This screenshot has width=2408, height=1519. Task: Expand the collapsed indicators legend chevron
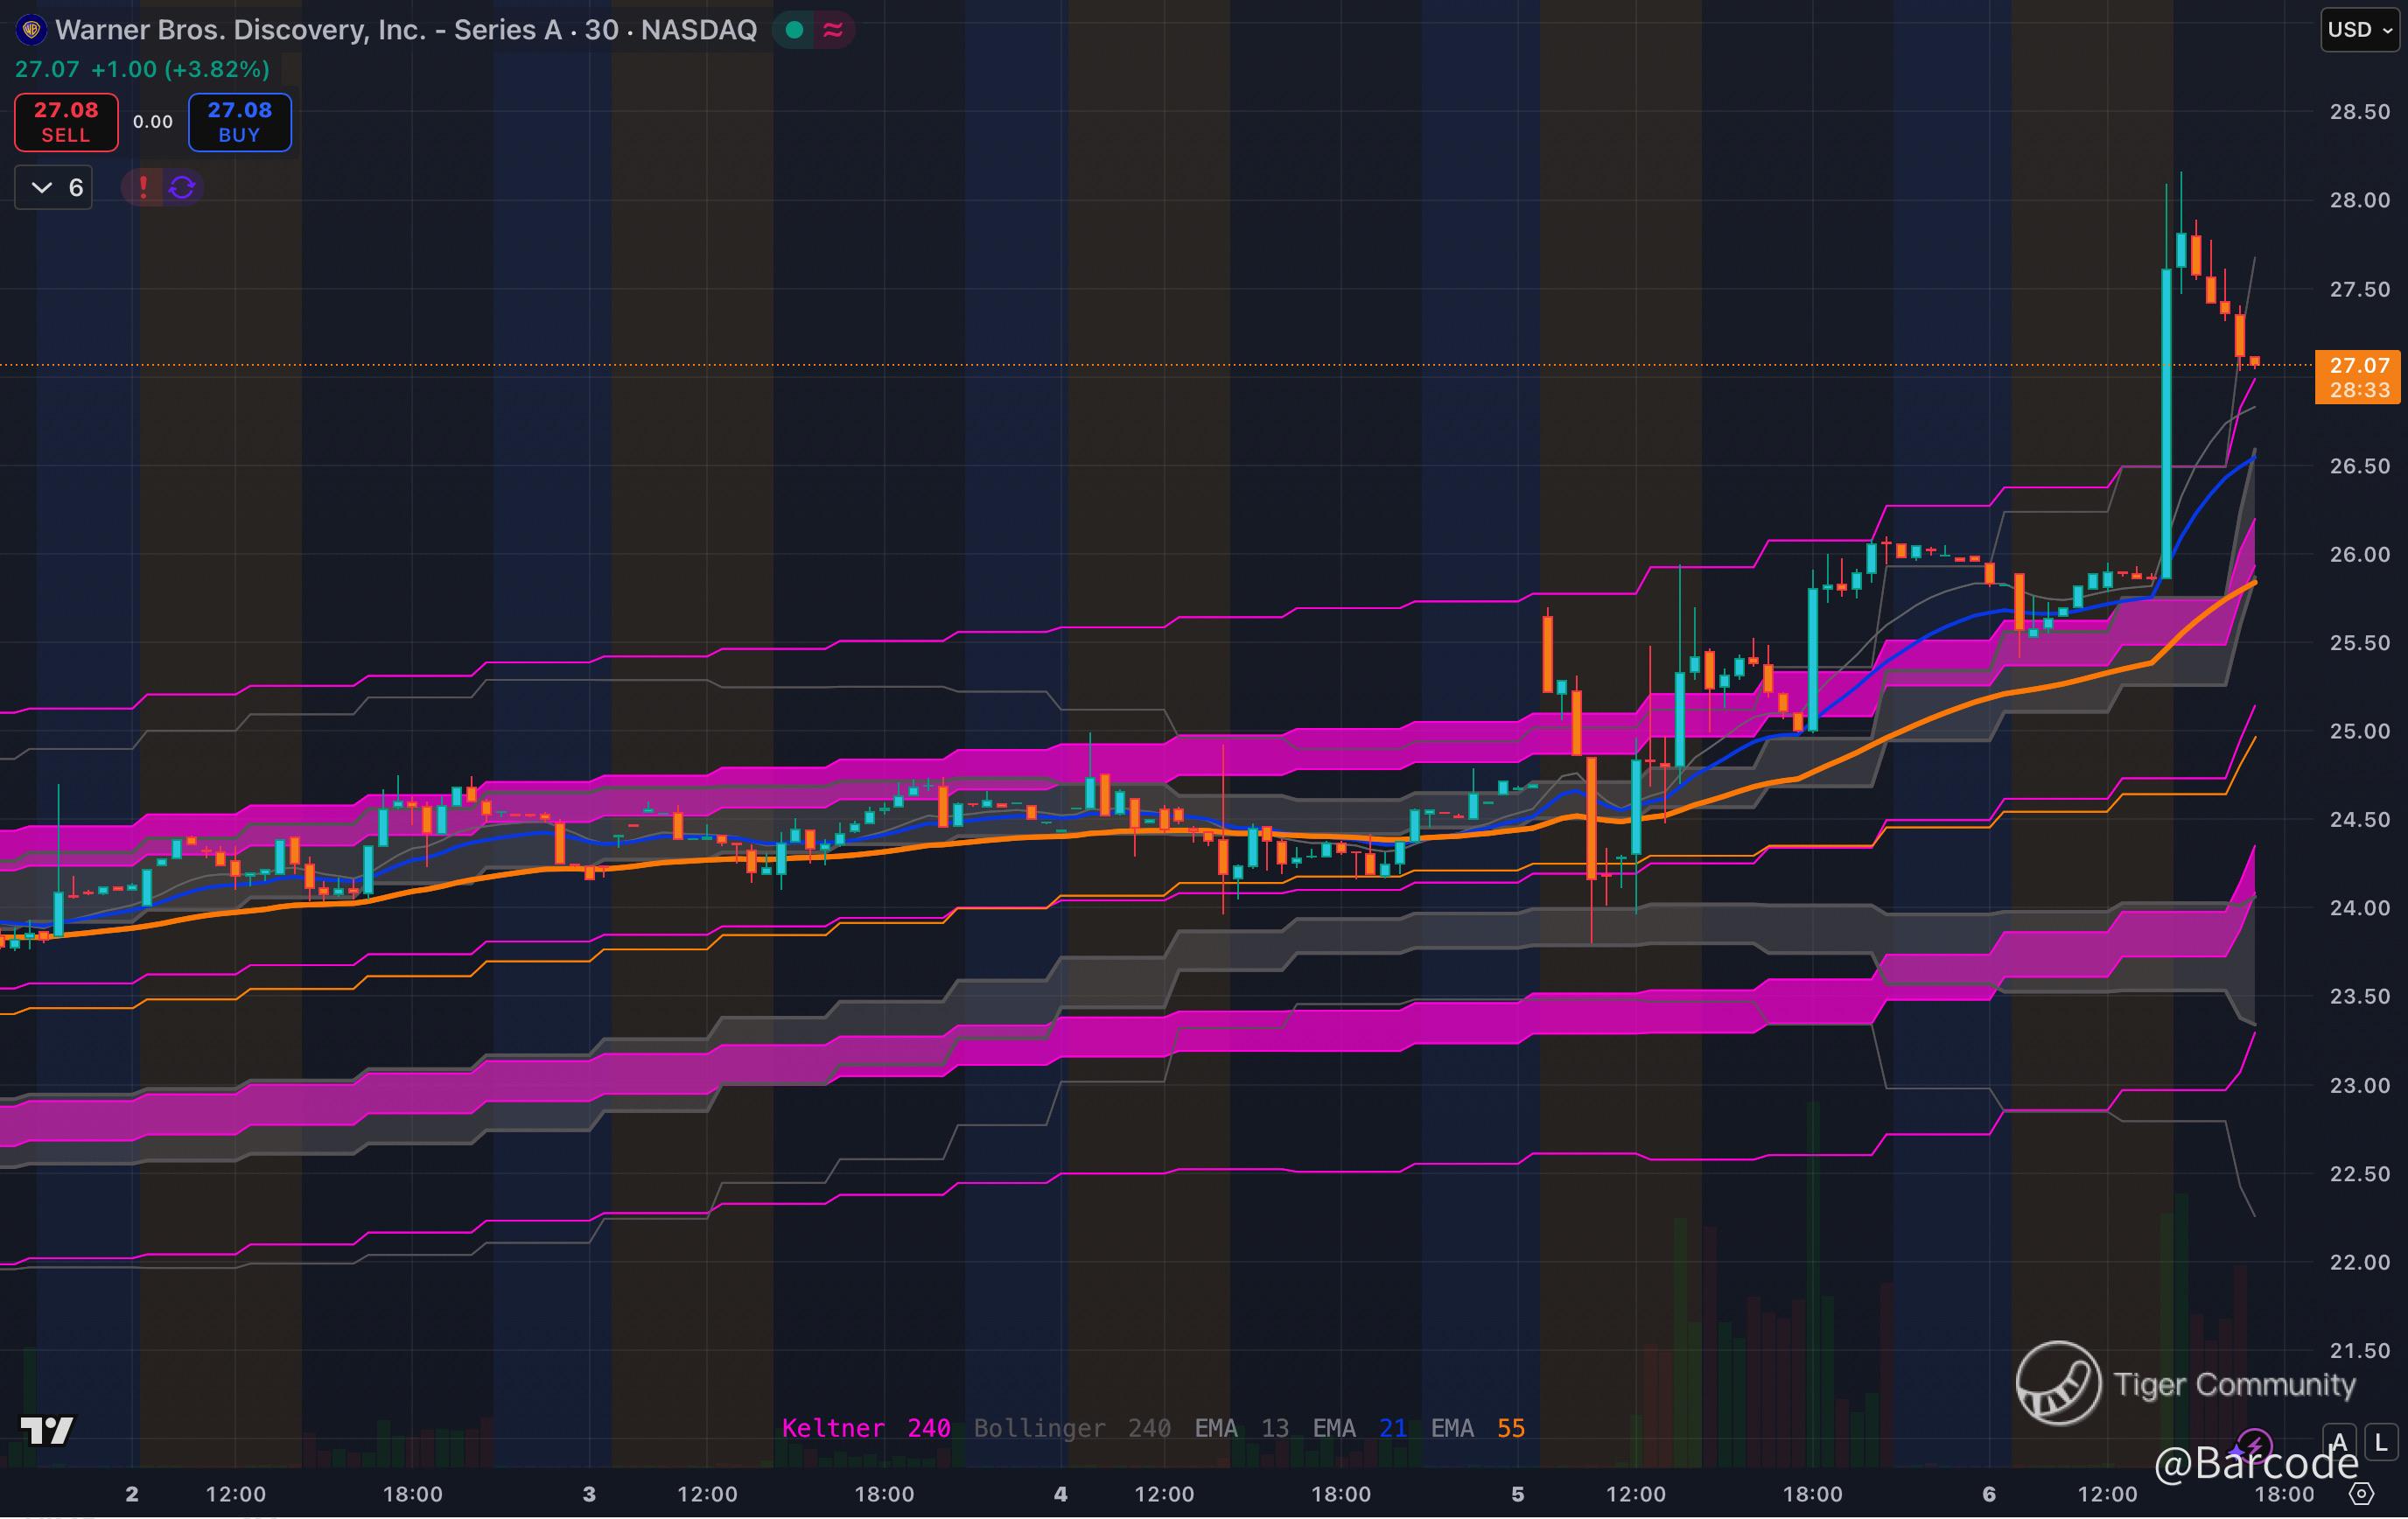click(42, 187)
